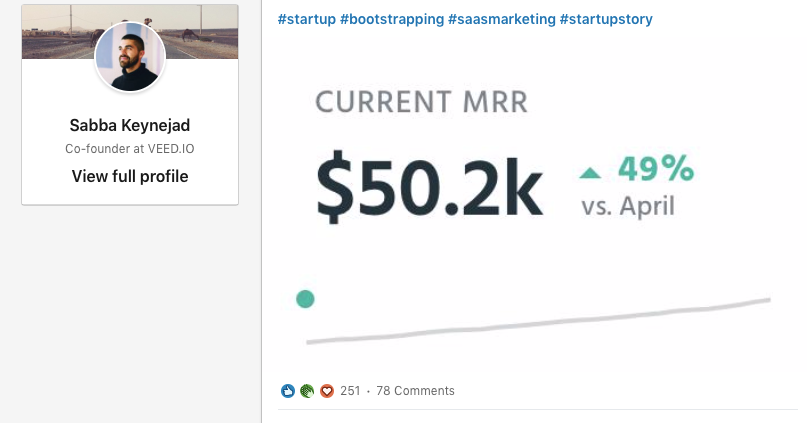Open the 251 reactions count
807x423 pixels.
click(350, 391)
